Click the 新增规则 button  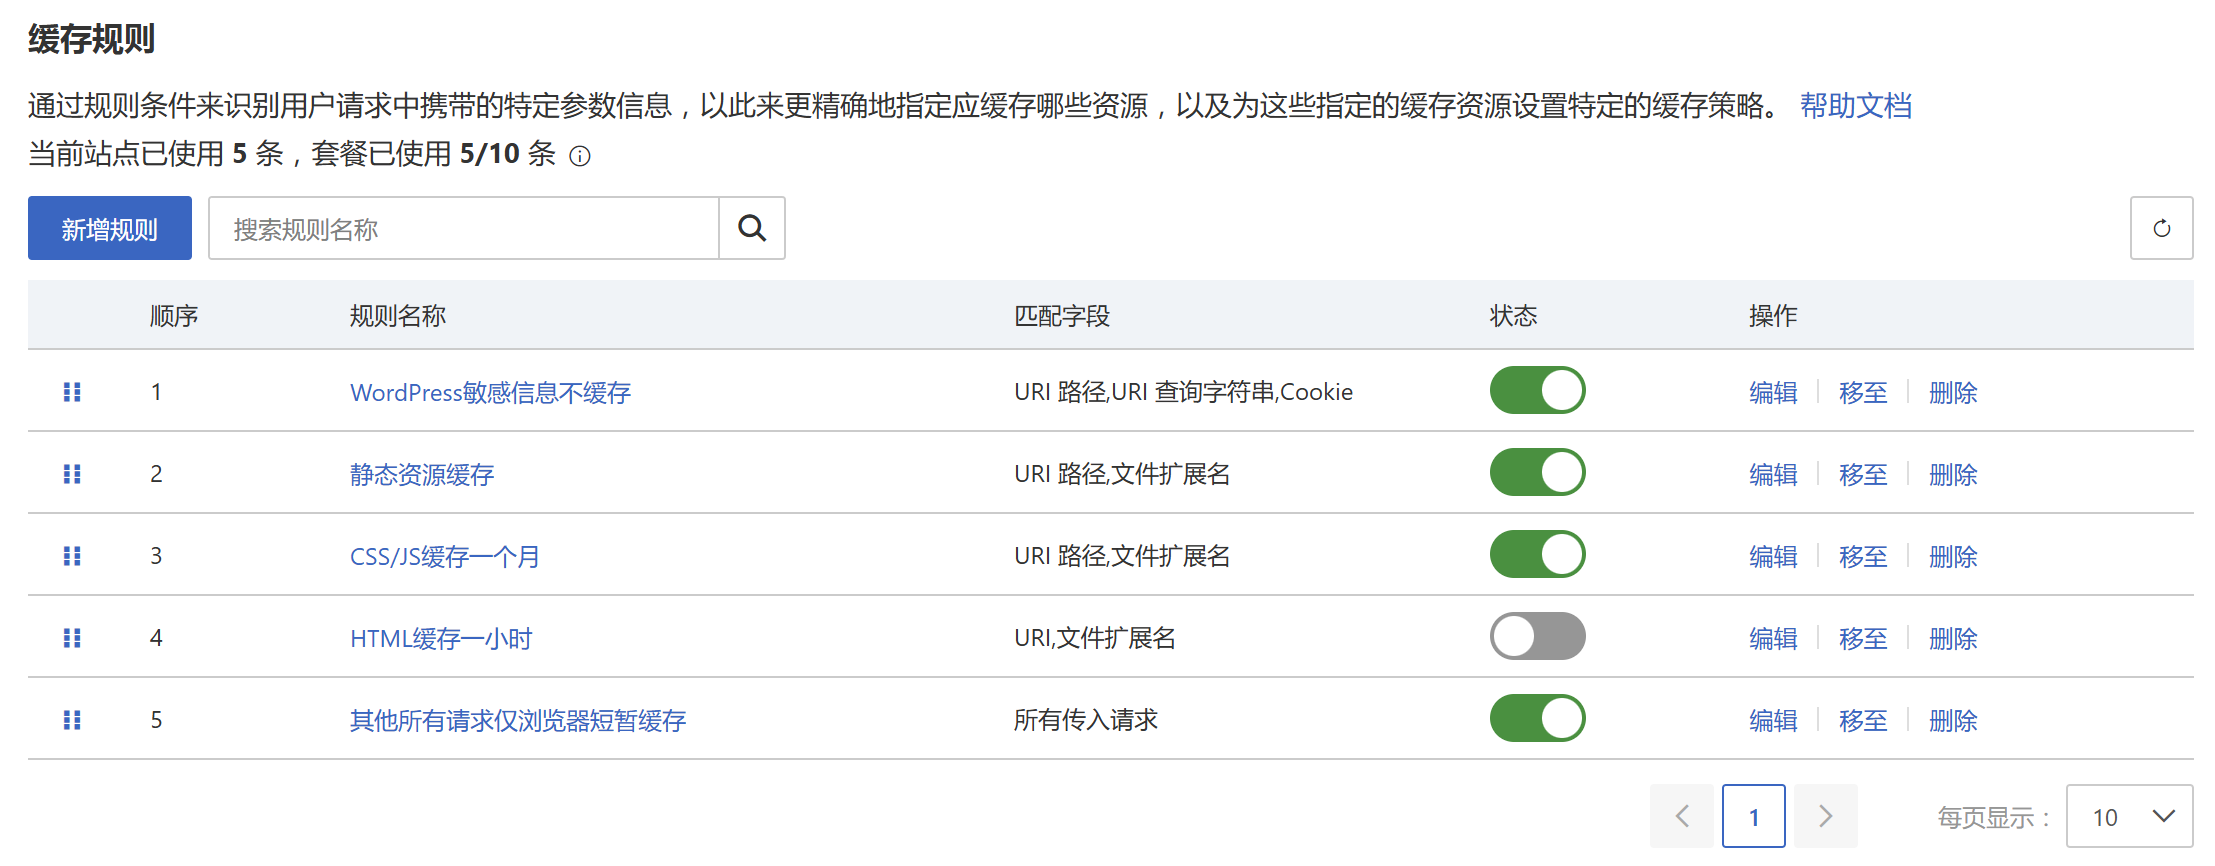(x=110, y=229)
